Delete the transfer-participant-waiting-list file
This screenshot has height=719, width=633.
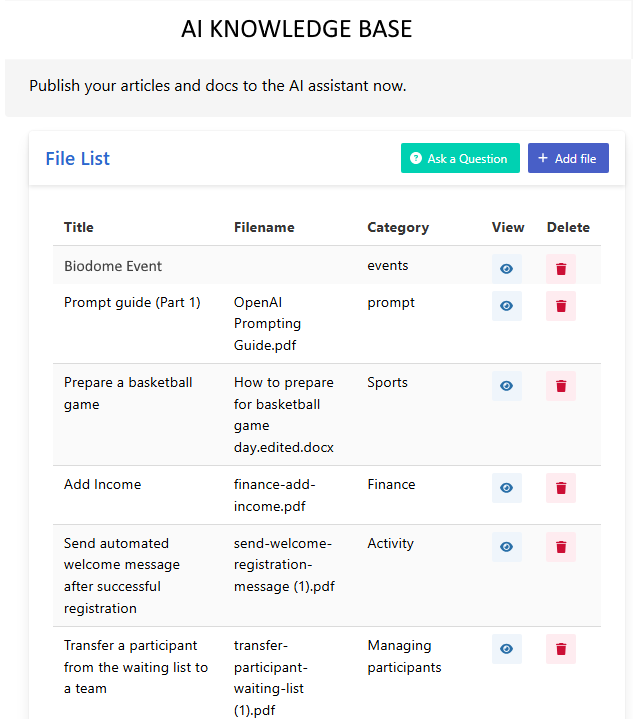(x=561, y=649)
